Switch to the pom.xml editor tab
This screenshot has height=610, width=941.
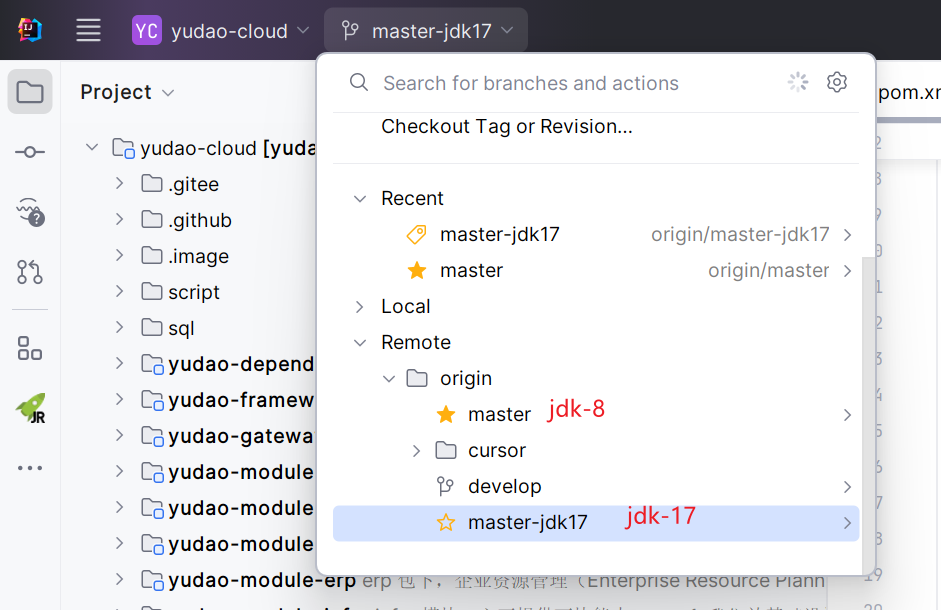coord(909,92)
